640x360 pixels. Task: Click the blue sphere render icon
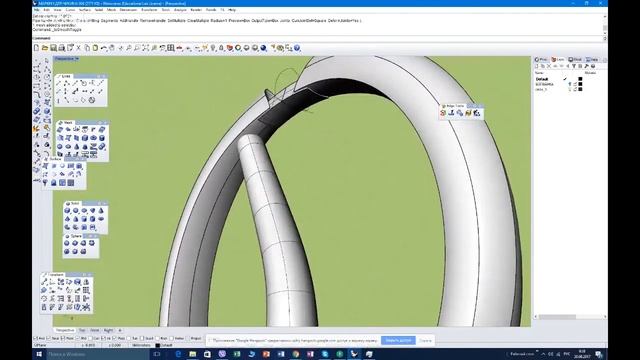pyautogui.click(x=264, y=48)
